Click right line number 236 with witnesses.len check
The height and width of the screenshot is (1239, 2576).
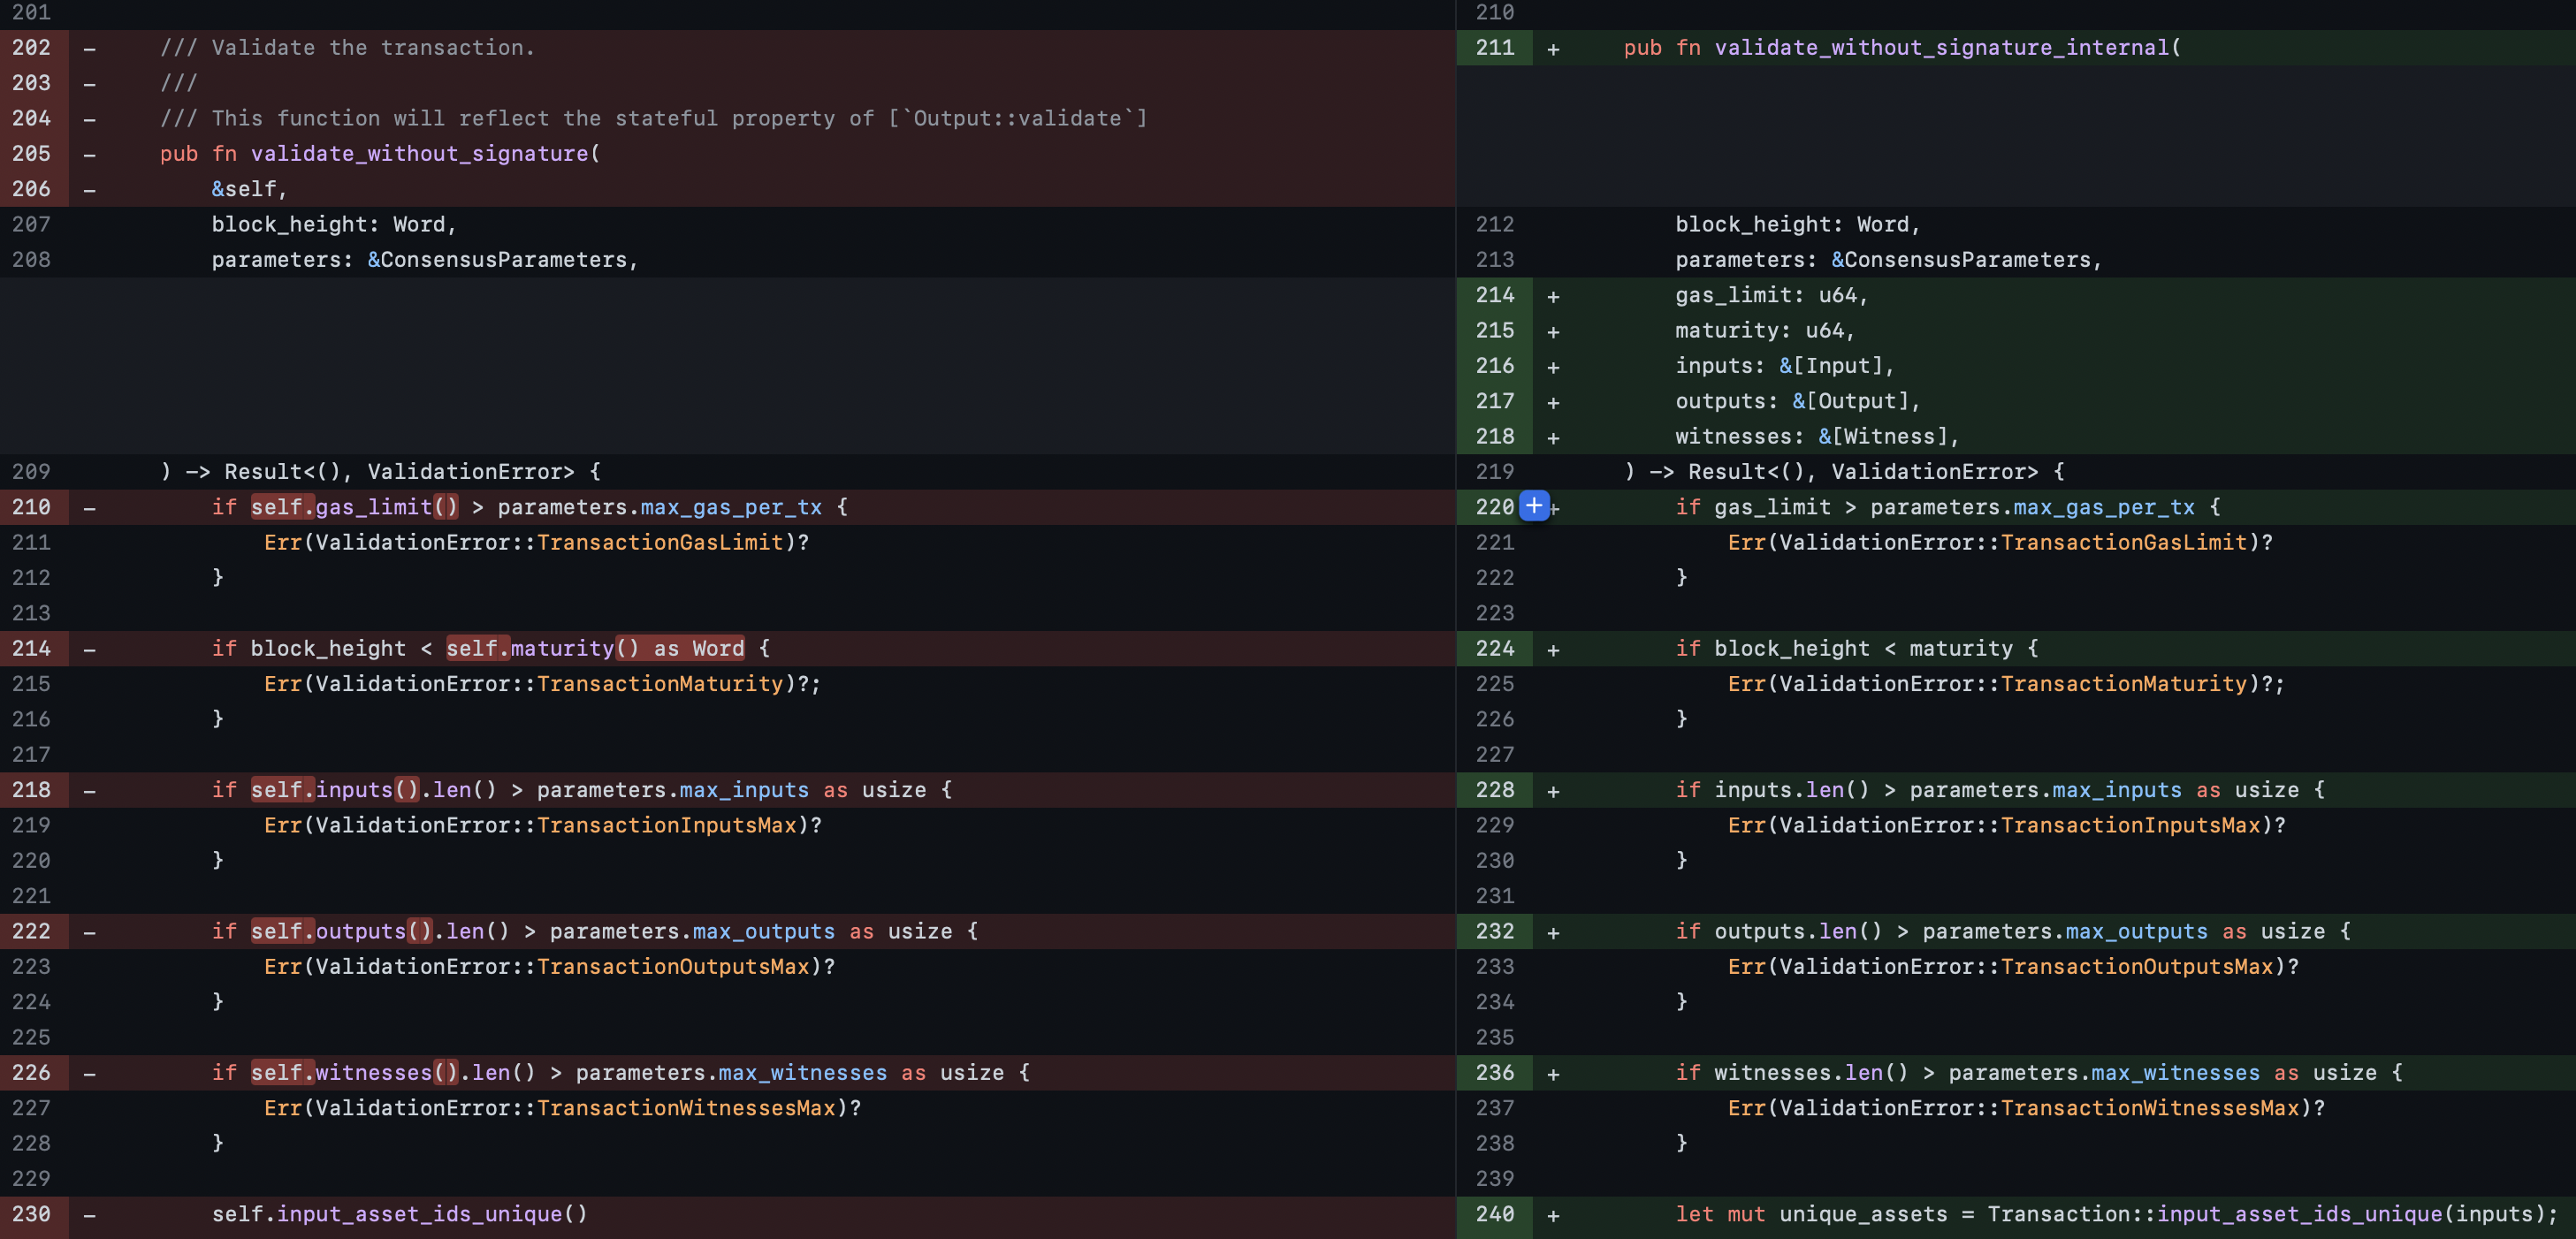tap(1495, 1073)
